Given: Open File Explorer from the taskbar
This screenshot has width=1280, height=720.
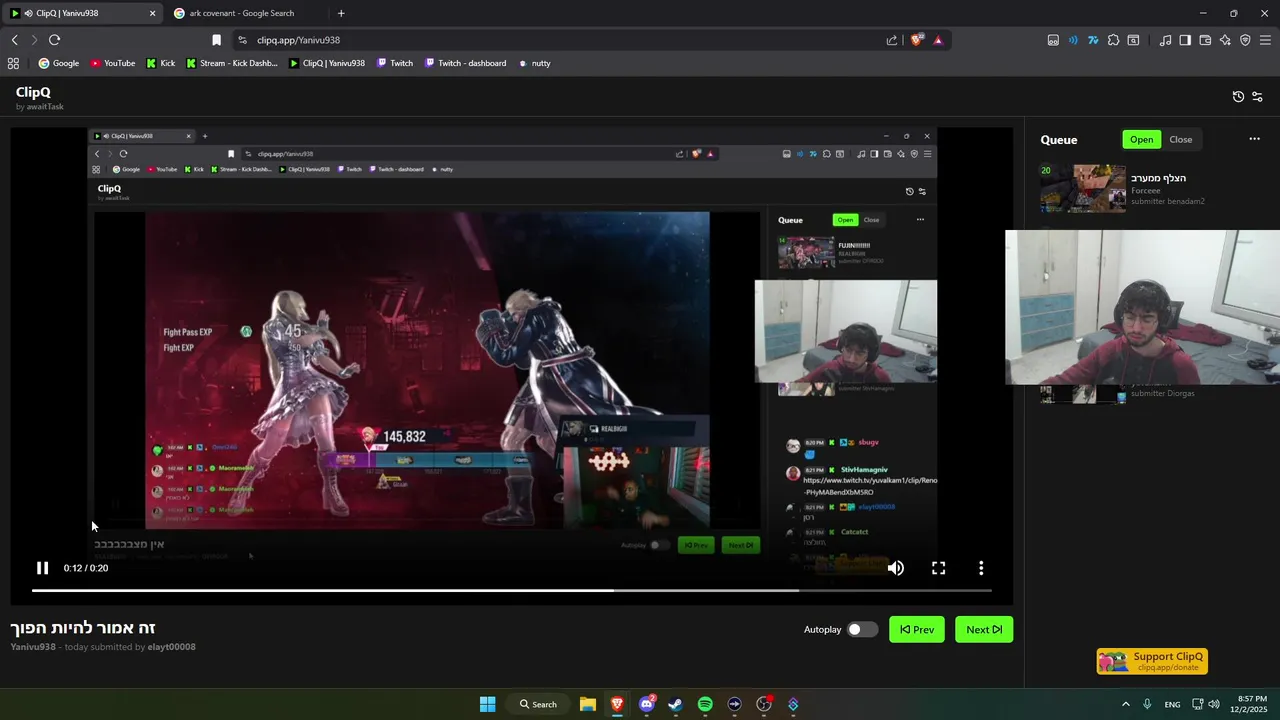Looking at the screenshot, I should [x=588, y=704].
